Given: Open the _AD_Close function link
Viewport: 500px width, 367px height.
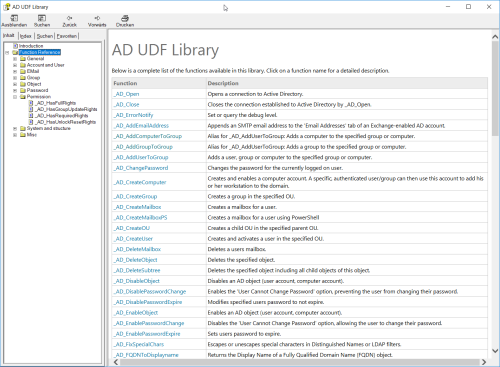Looking at the screenshot, I should (x=126, y=104).
